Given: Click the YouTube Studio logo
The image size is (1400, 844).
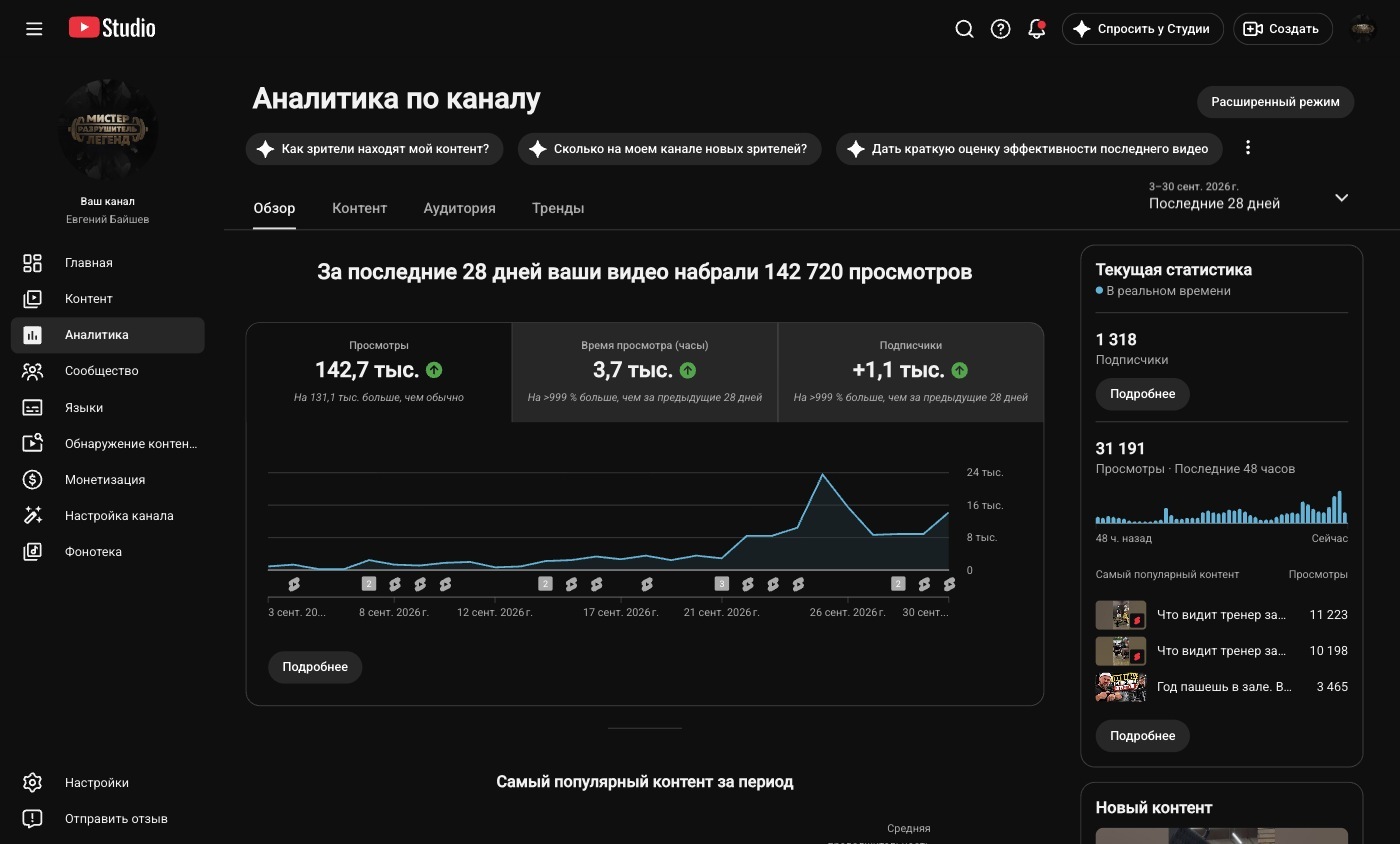Looking at the screenshot, I should click(x=112, y=28).
